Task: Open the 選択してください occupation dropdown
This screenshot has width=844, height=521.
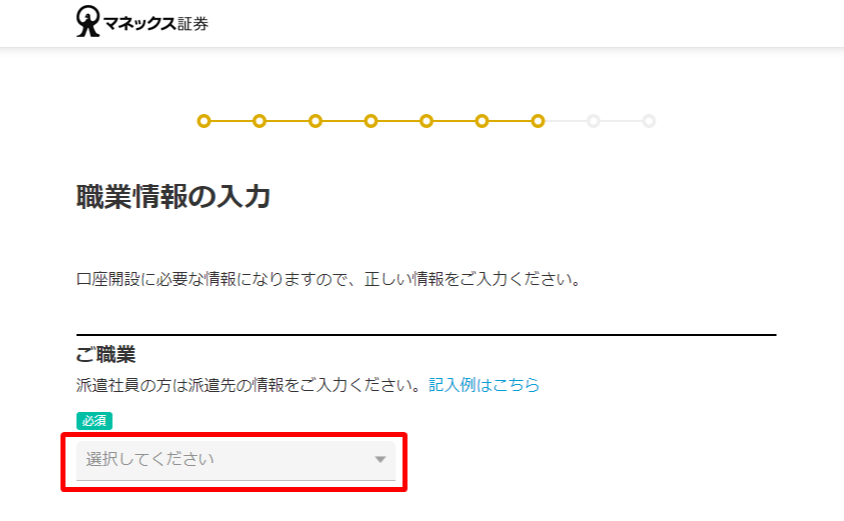Action: click(236, 461)
